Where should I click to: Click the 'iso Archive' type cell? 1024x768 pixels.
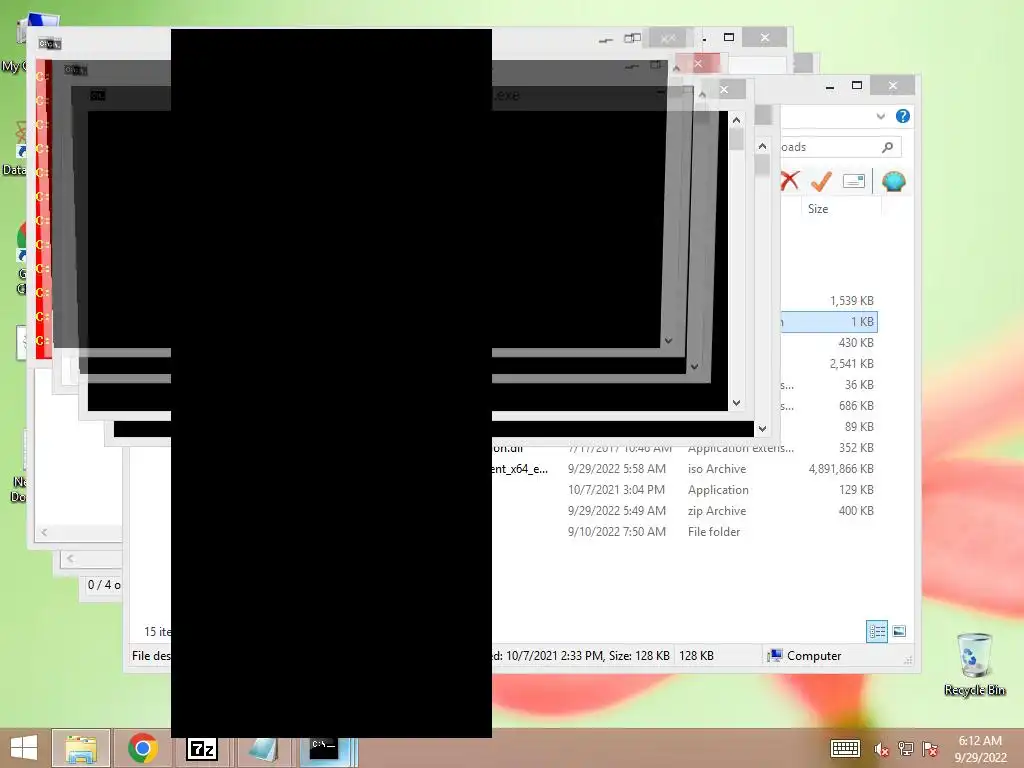coord(716,468)
